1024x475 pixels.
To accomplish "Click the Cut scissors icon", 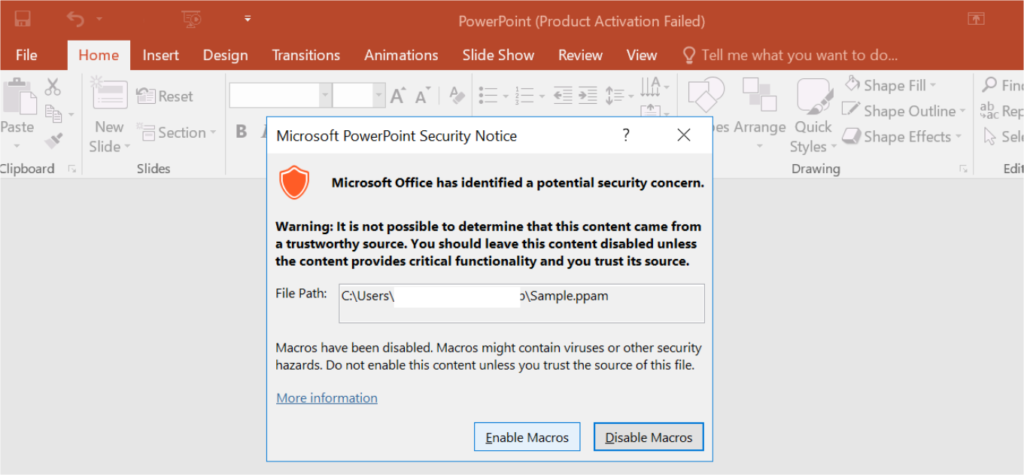I will [52, 87].
